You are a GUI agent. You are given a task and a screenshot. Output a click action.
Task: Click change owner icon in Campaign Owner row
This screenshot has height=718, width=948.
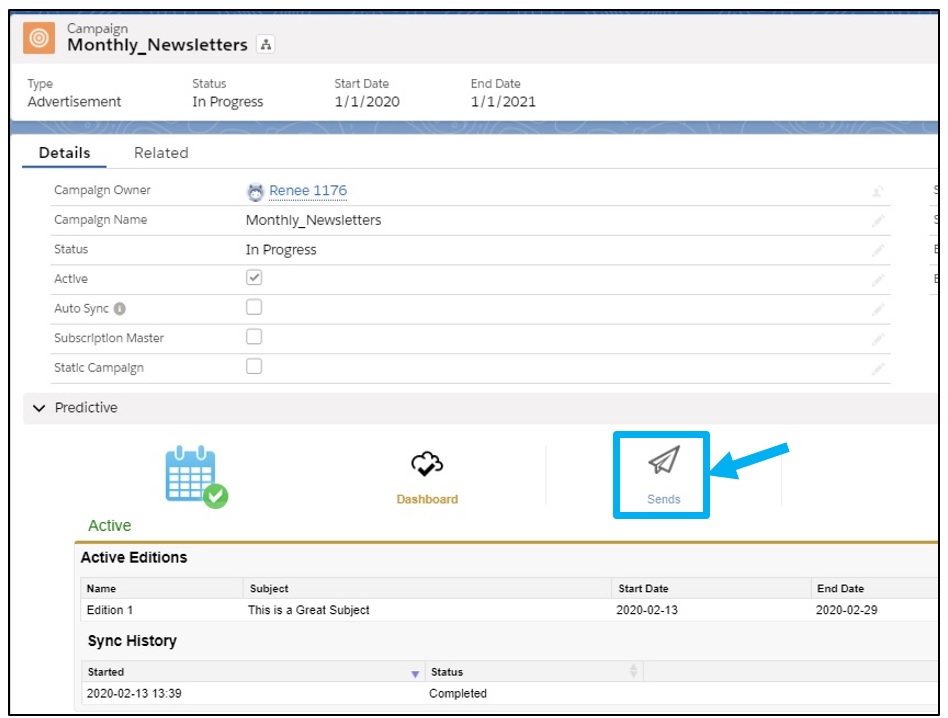(877, 191)
